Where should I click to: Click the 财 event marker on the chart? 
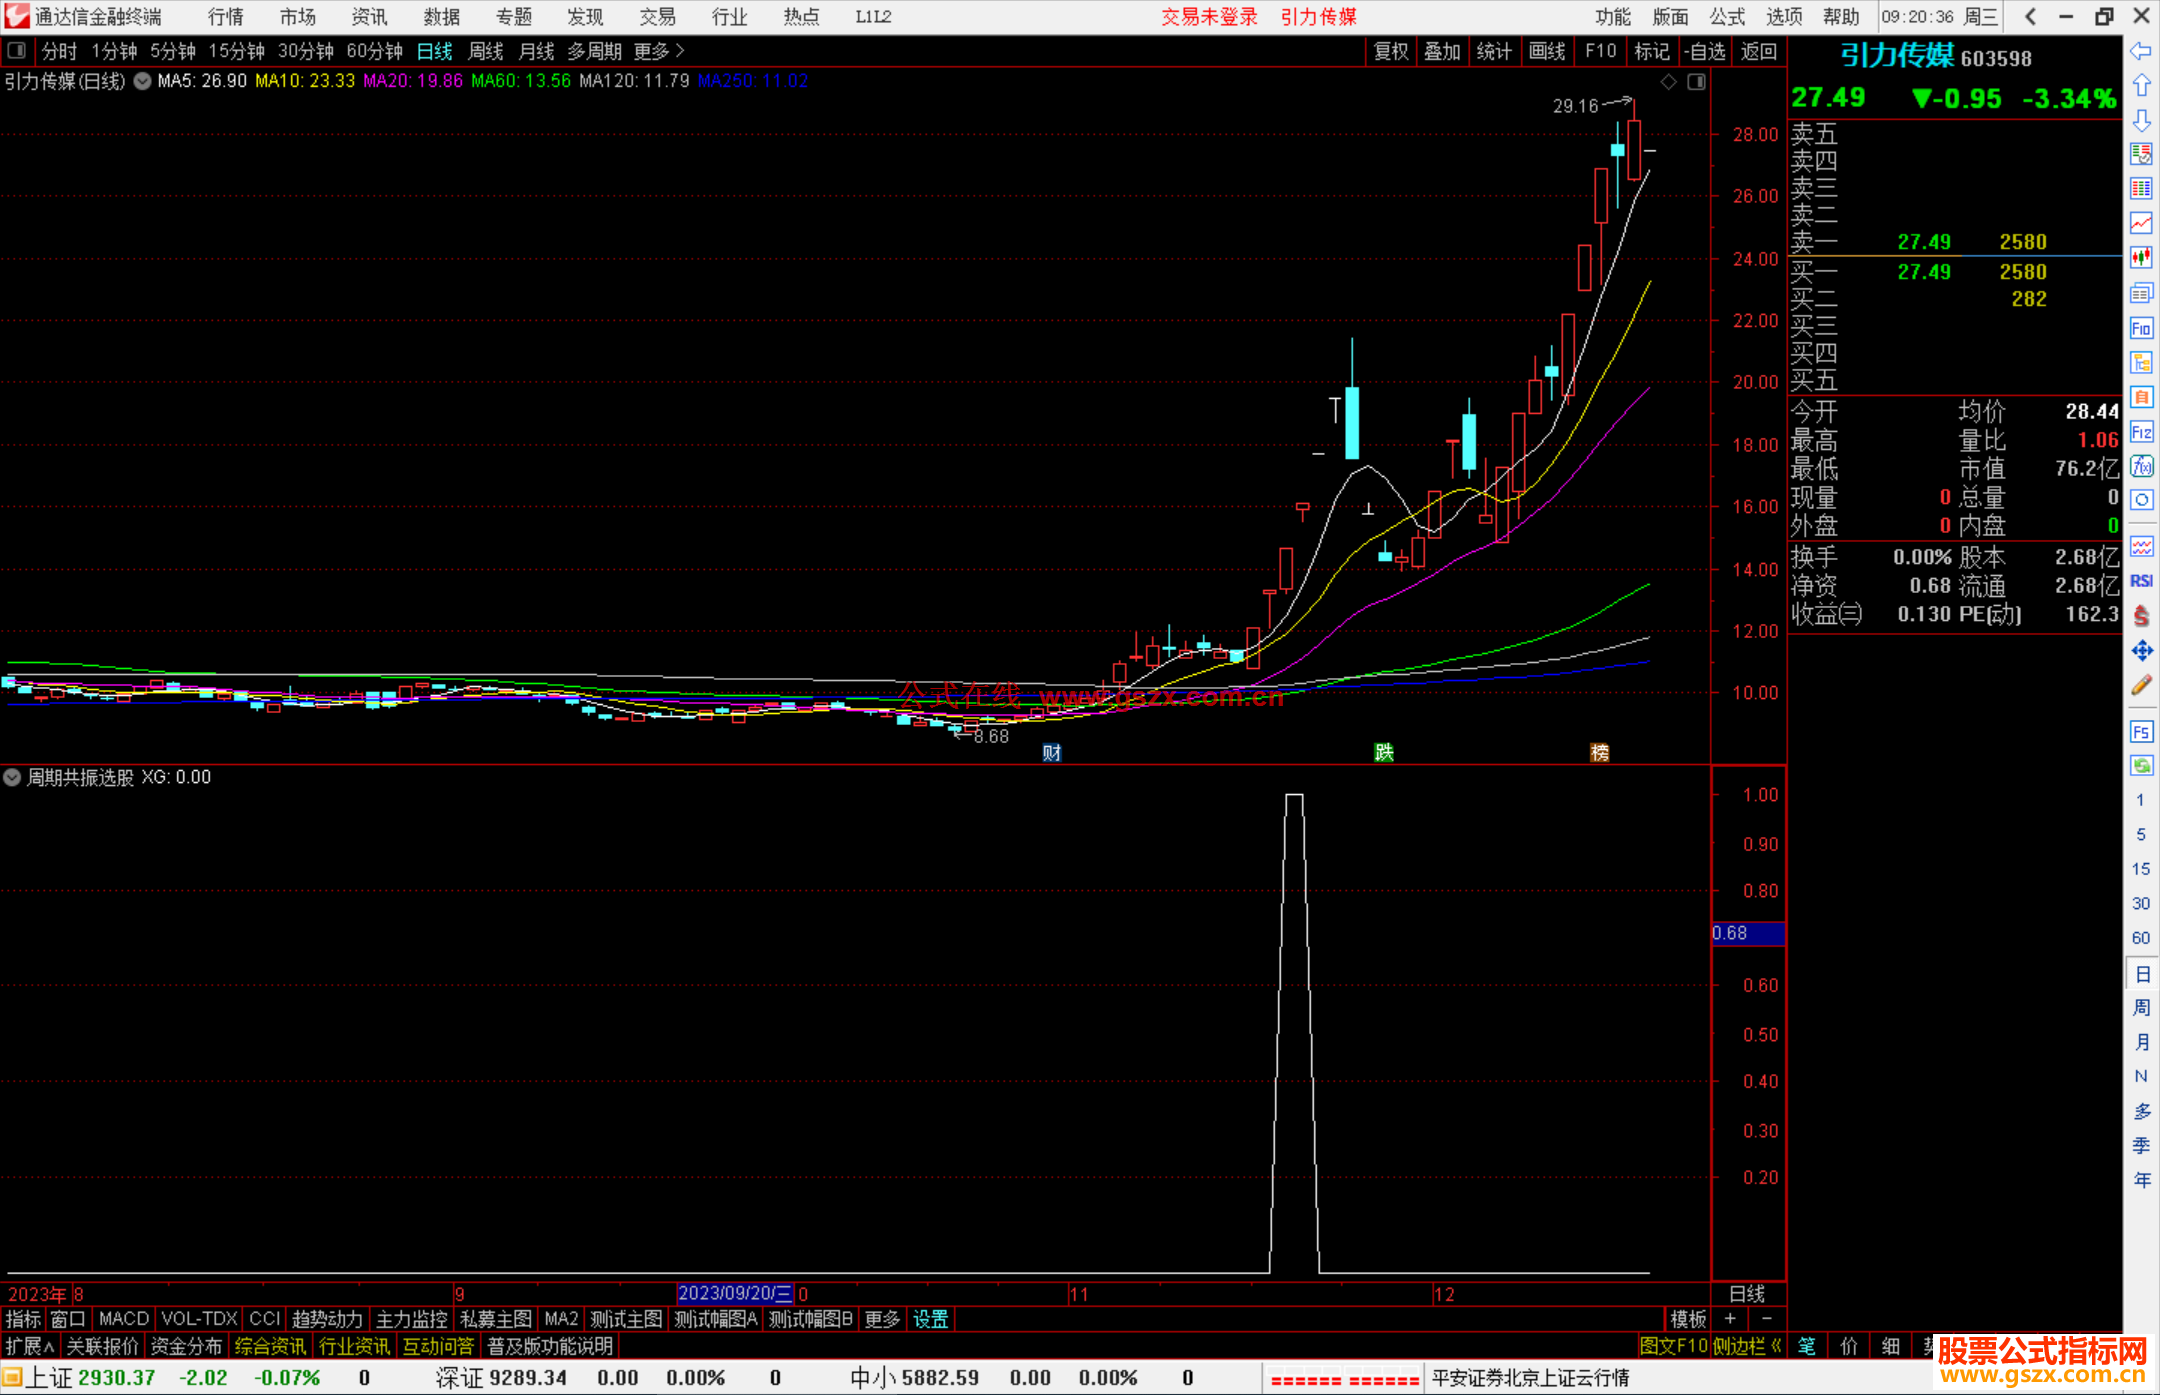click(1051, 753)
